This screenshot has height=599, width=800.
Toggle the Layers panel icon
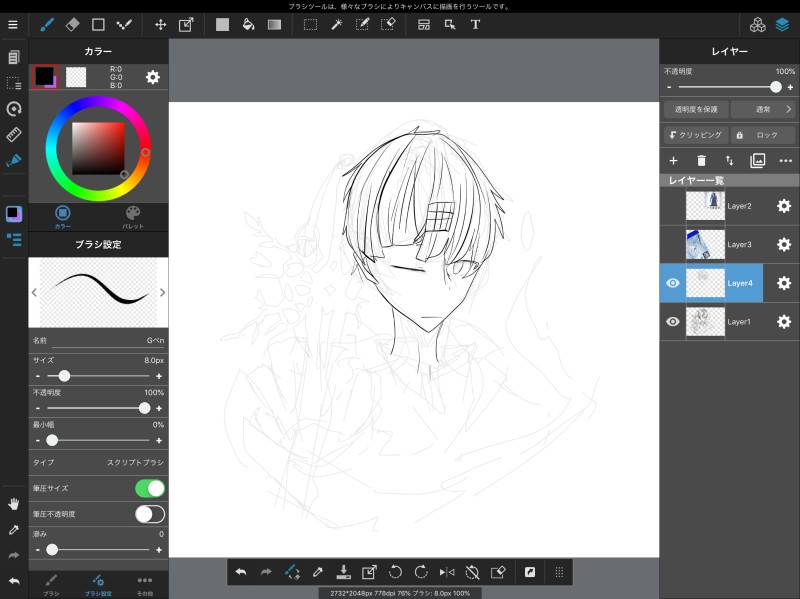783,24
